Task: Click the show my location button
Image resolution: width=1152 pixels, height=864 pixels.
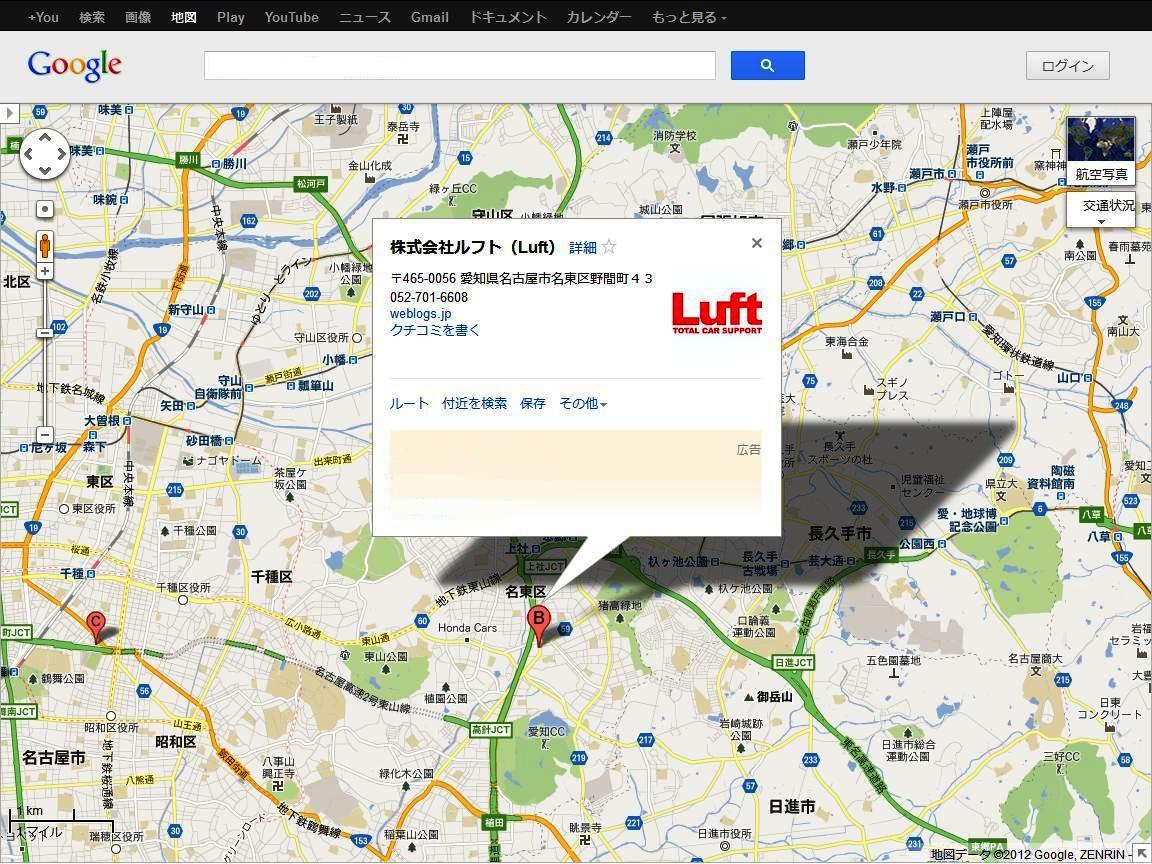Action: click(45, 209)
